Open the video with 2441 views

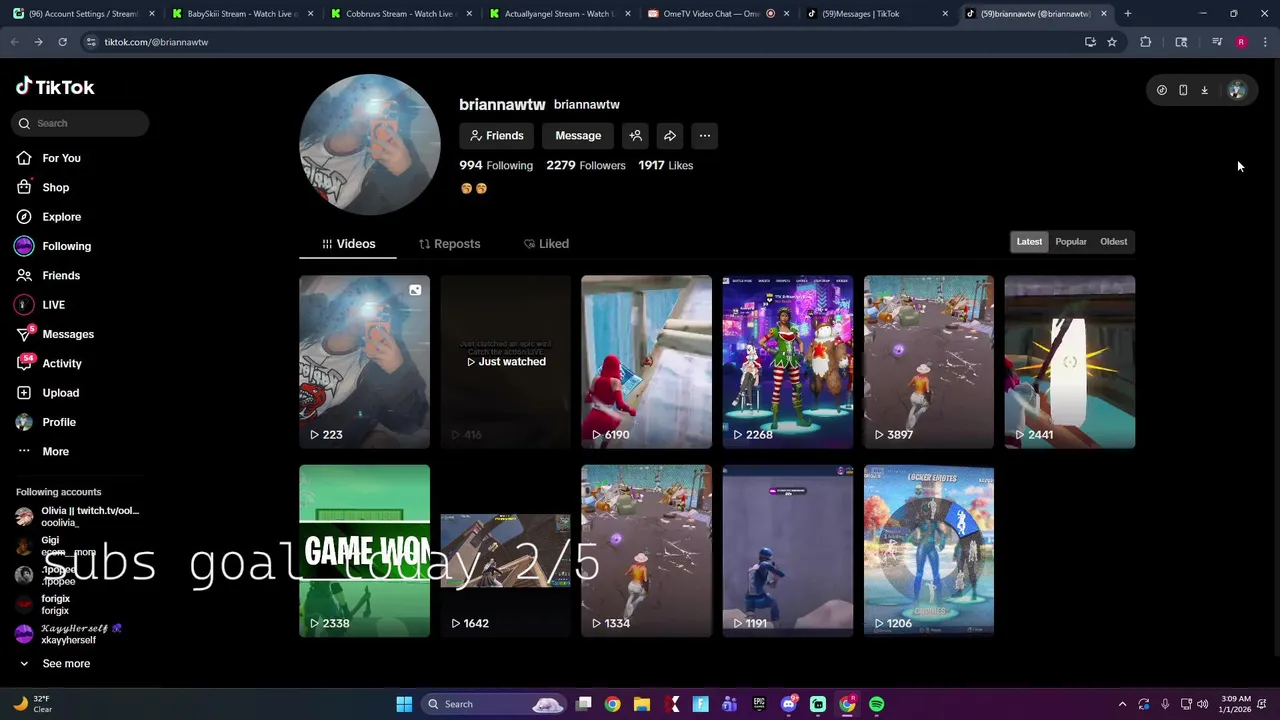click(1069, 362)
